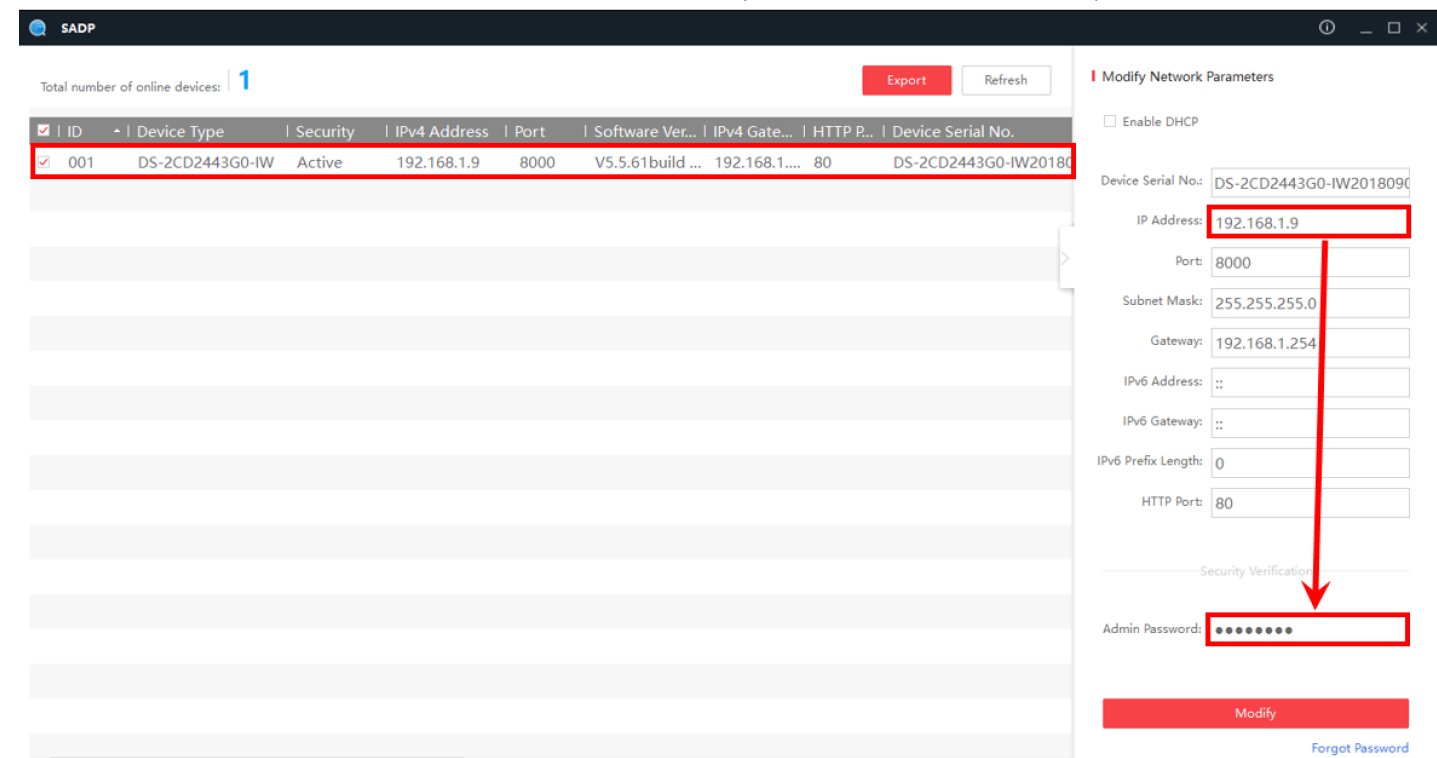1437x758 pixels.
Task: Click the "Total number of online devices" label
Action: [130, 87]
